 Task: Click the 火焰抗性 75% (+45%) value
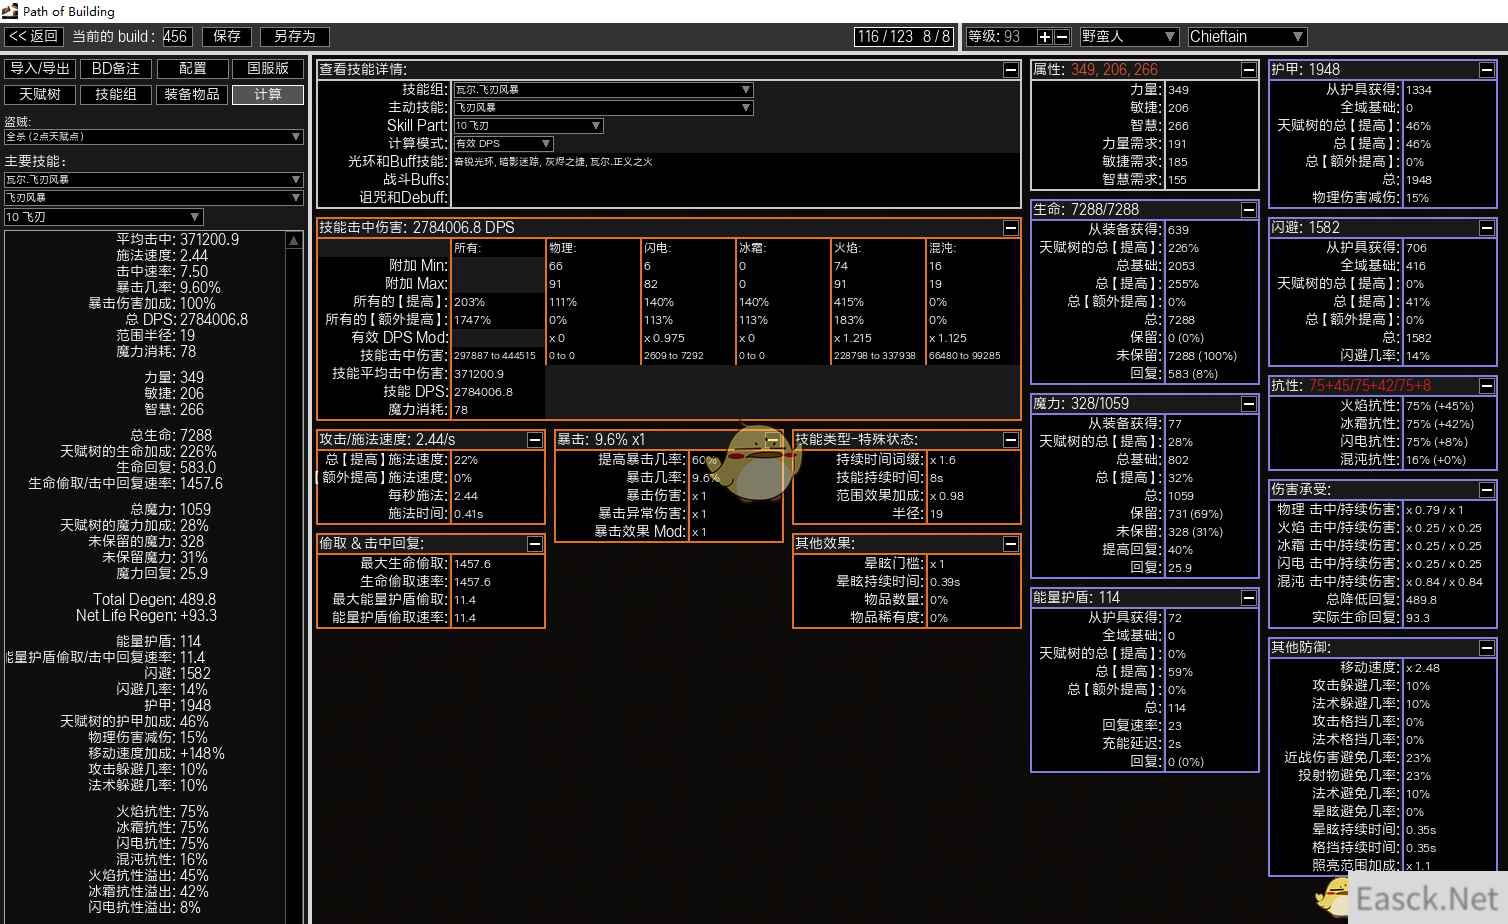(x=1440, y=406)
